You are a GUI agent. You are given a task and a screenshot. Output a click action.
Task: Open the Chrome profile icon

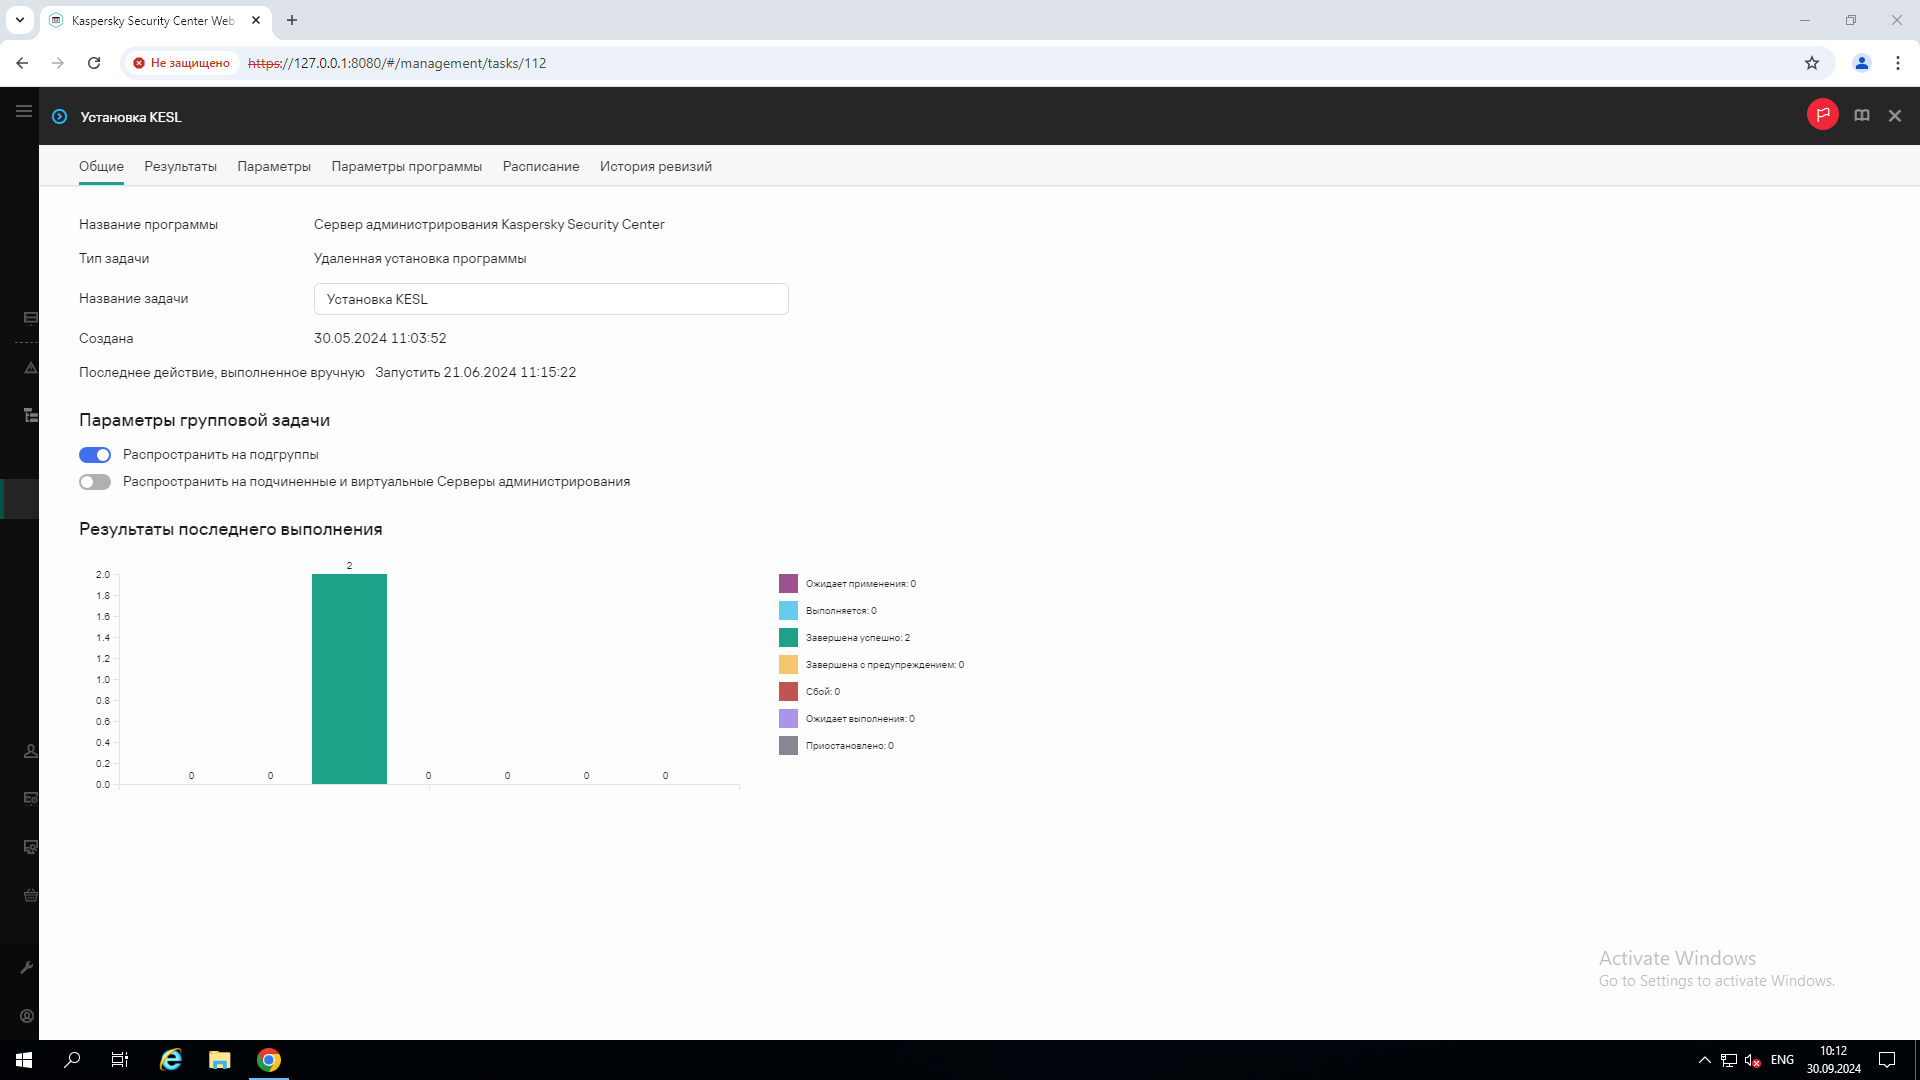1861,63
